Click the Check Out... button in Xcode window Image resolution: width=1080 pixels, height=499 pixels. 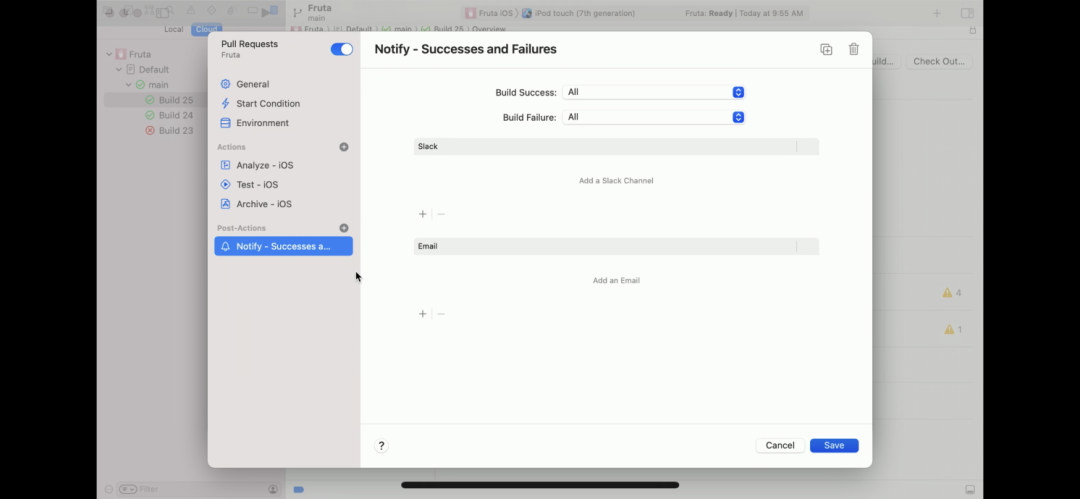click(x=939, y=61)
